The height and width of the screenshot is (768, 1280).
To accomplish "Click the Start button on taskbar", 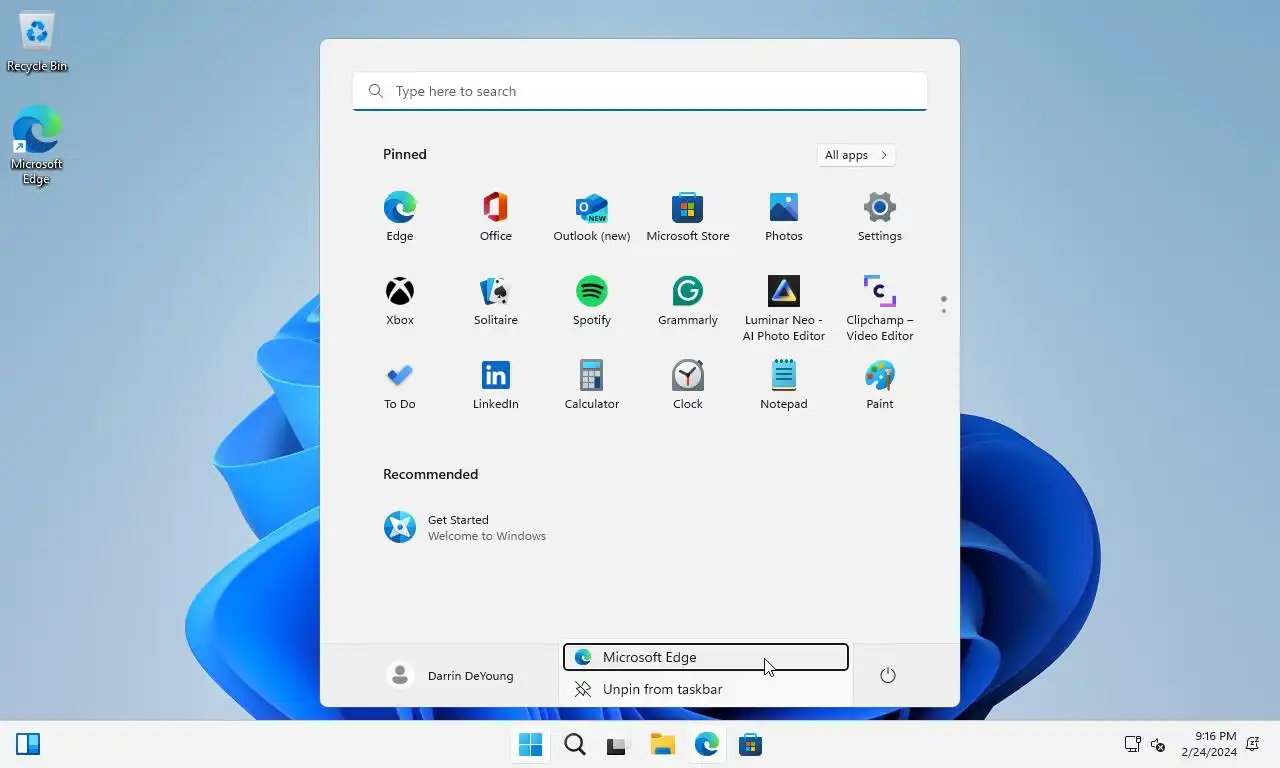I will (x=531, y=745).
